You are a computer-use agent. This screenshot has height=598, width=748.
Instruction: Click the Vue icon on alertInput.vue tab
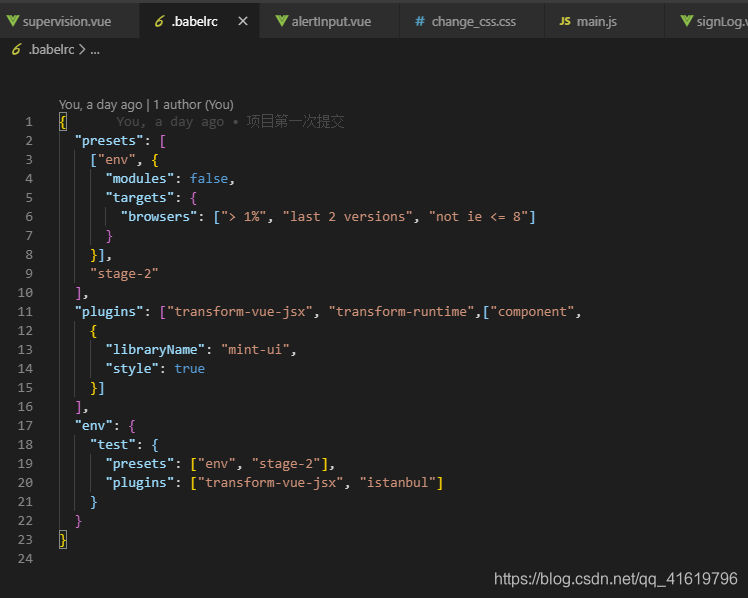coord(282,21)
